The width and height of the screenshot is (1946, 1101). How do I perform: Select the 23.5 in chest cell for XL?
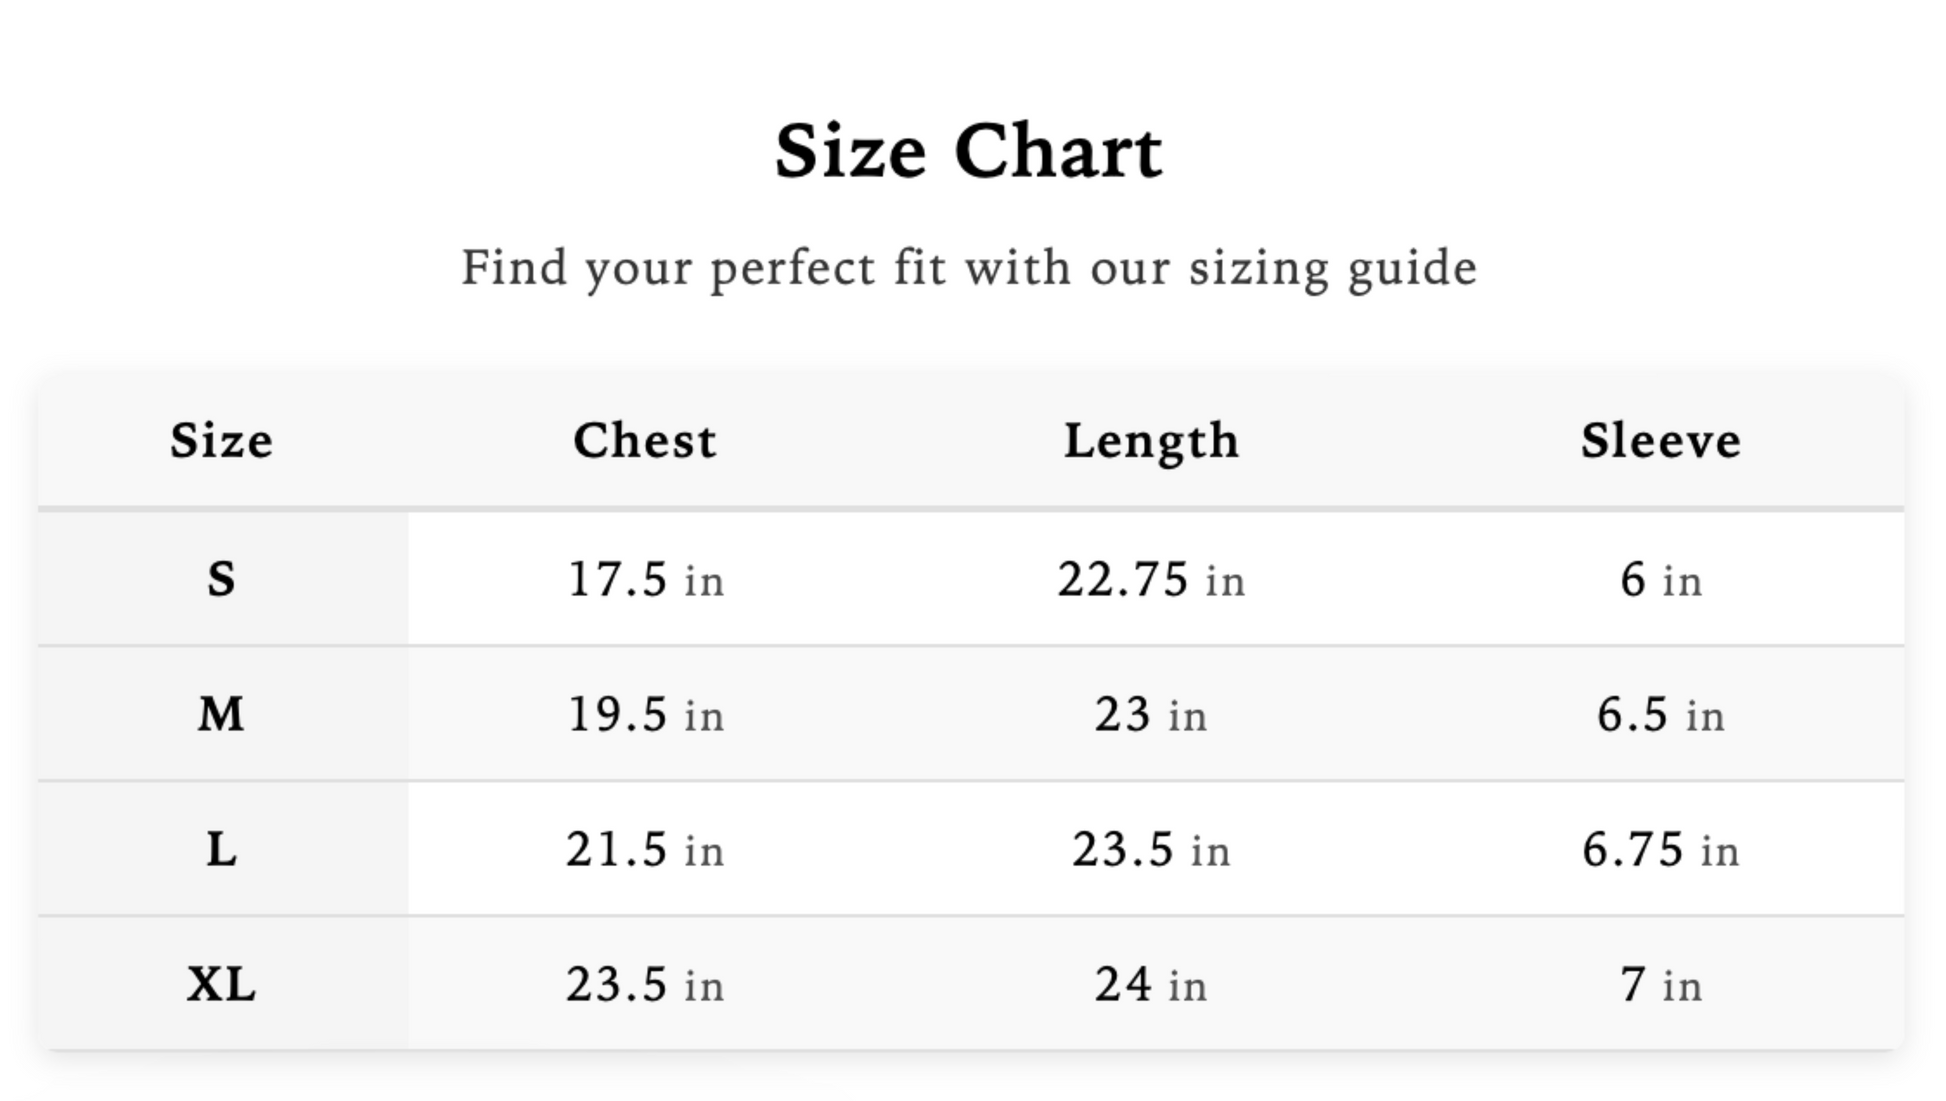pos(645,984)
